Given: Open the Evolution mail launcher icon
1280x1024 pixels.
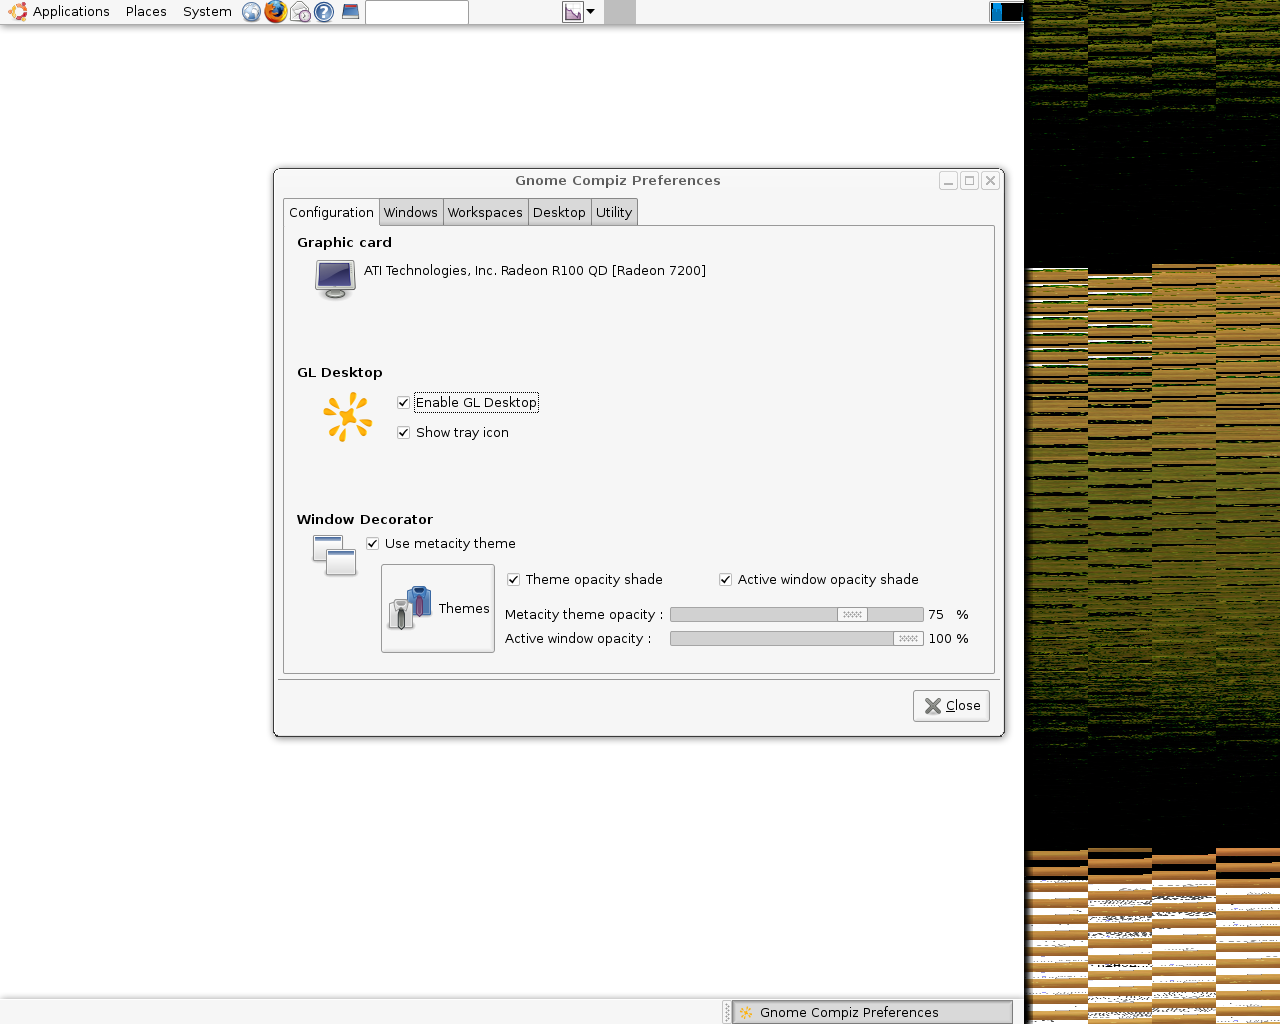Looking at the screenshot, I should pyautogui.click(x=300, y=12).
